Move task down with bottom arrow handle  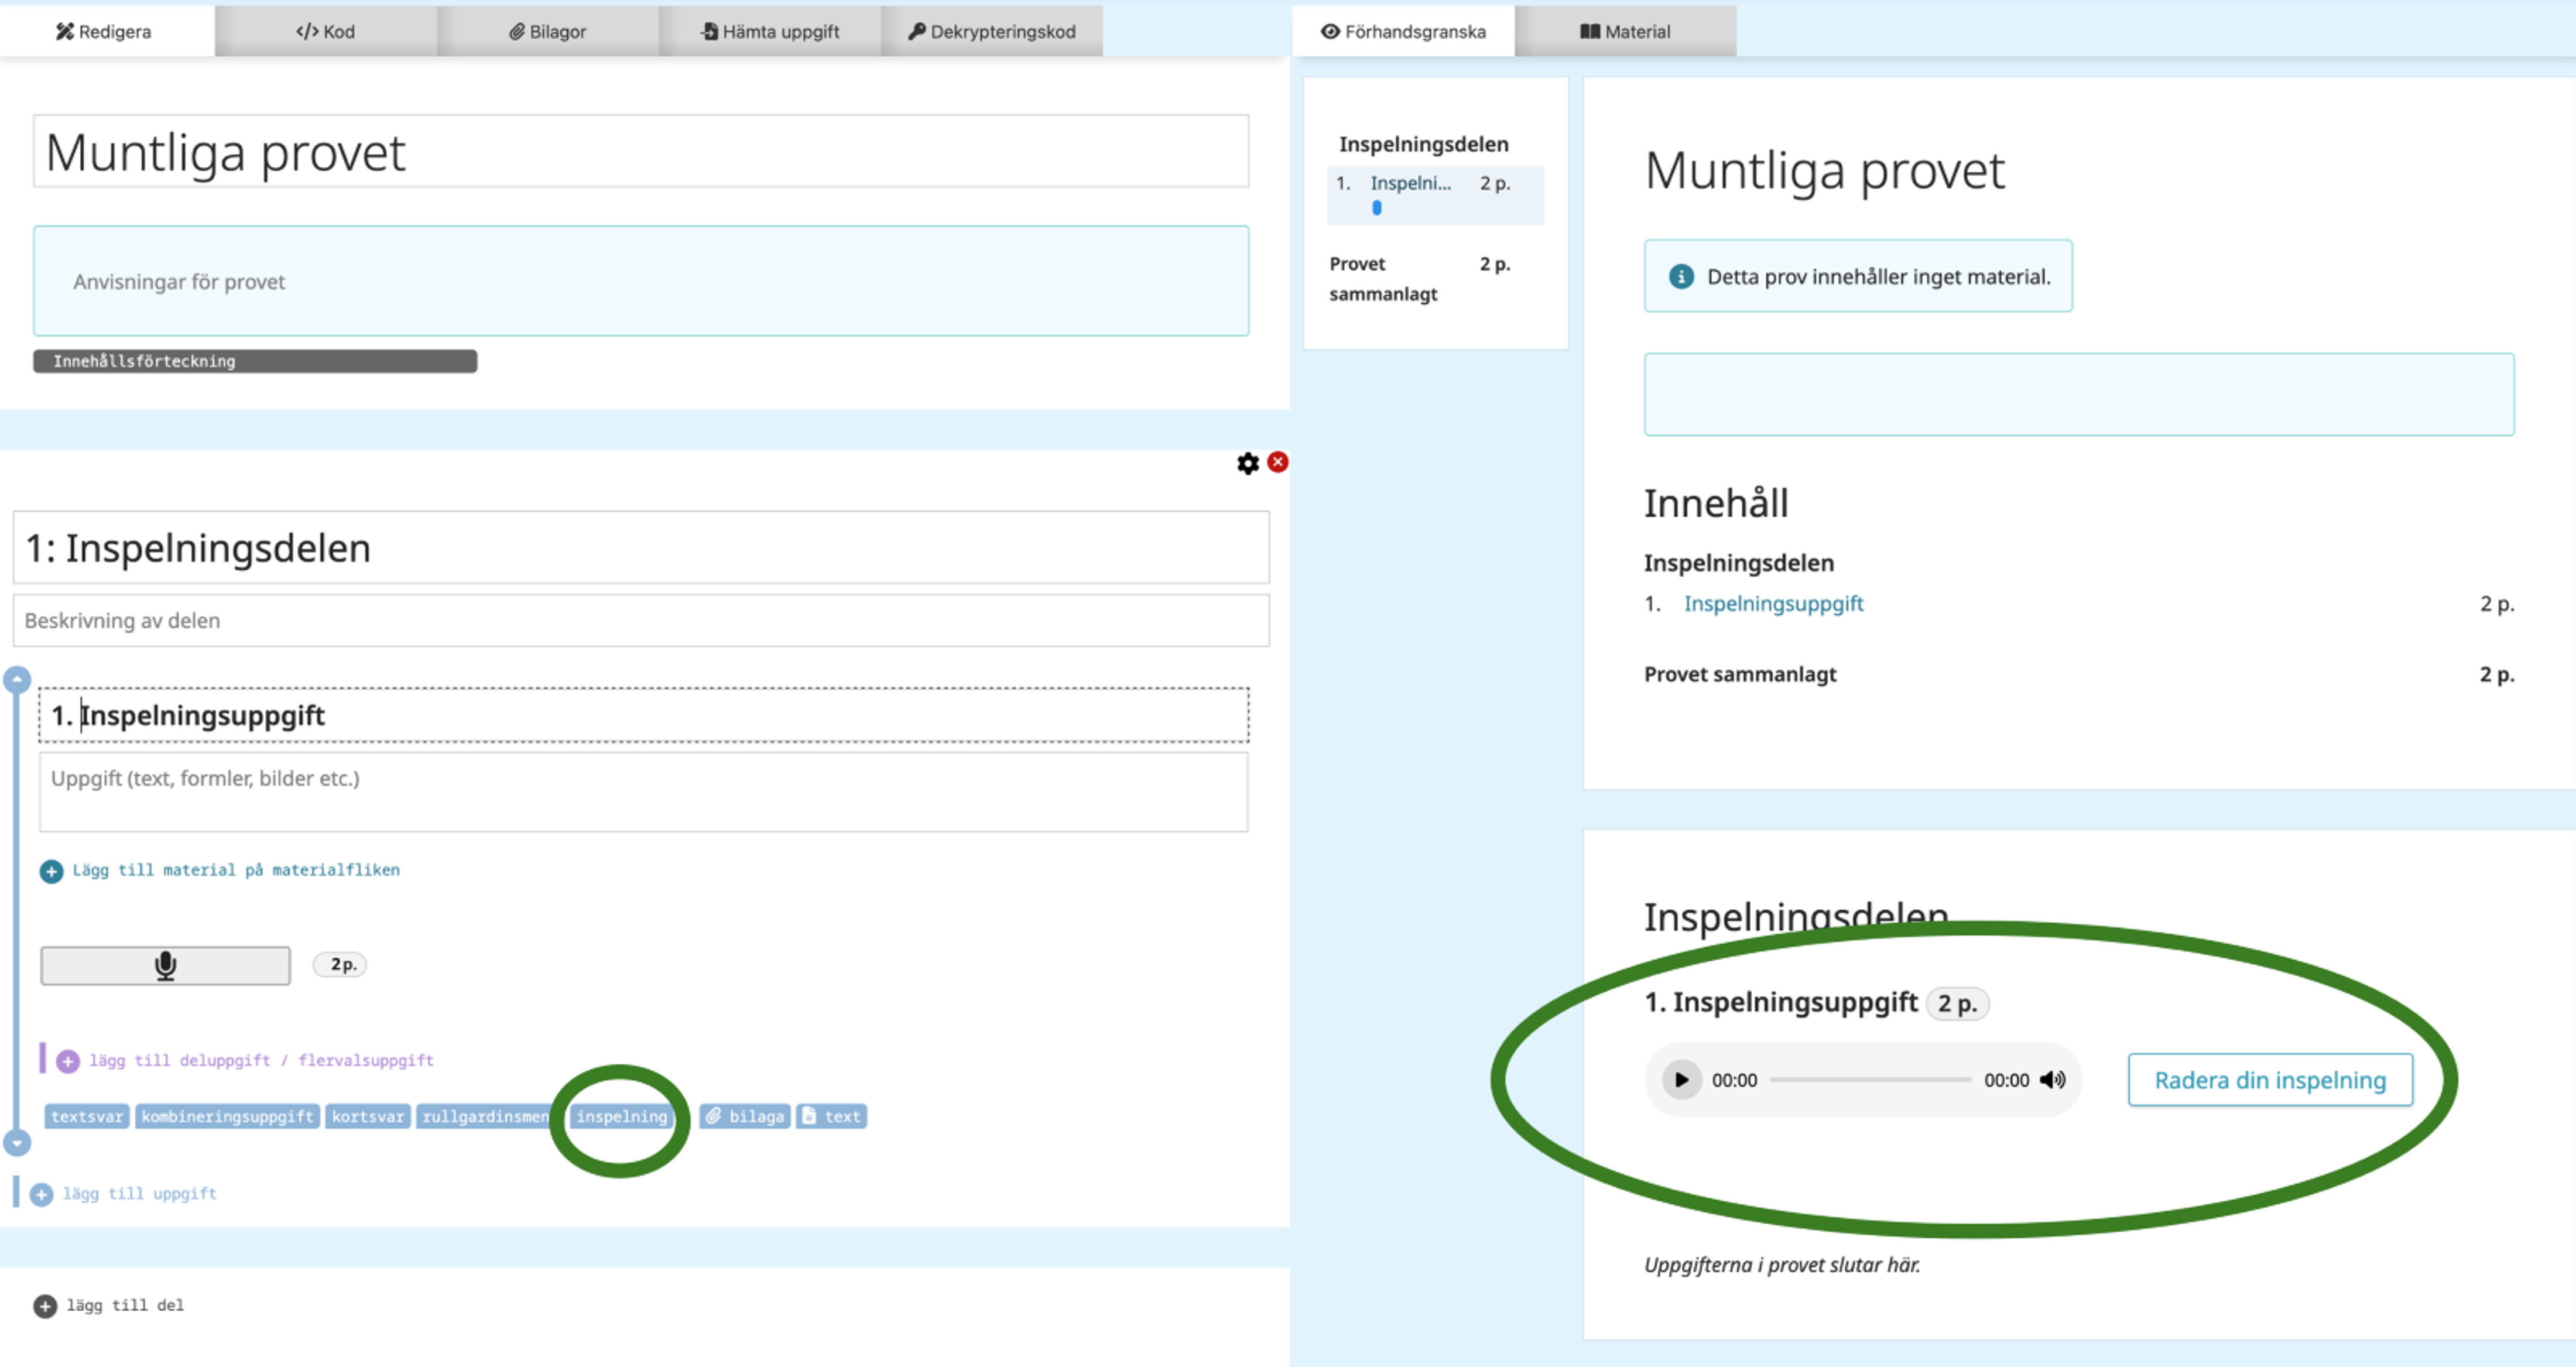17,1142
